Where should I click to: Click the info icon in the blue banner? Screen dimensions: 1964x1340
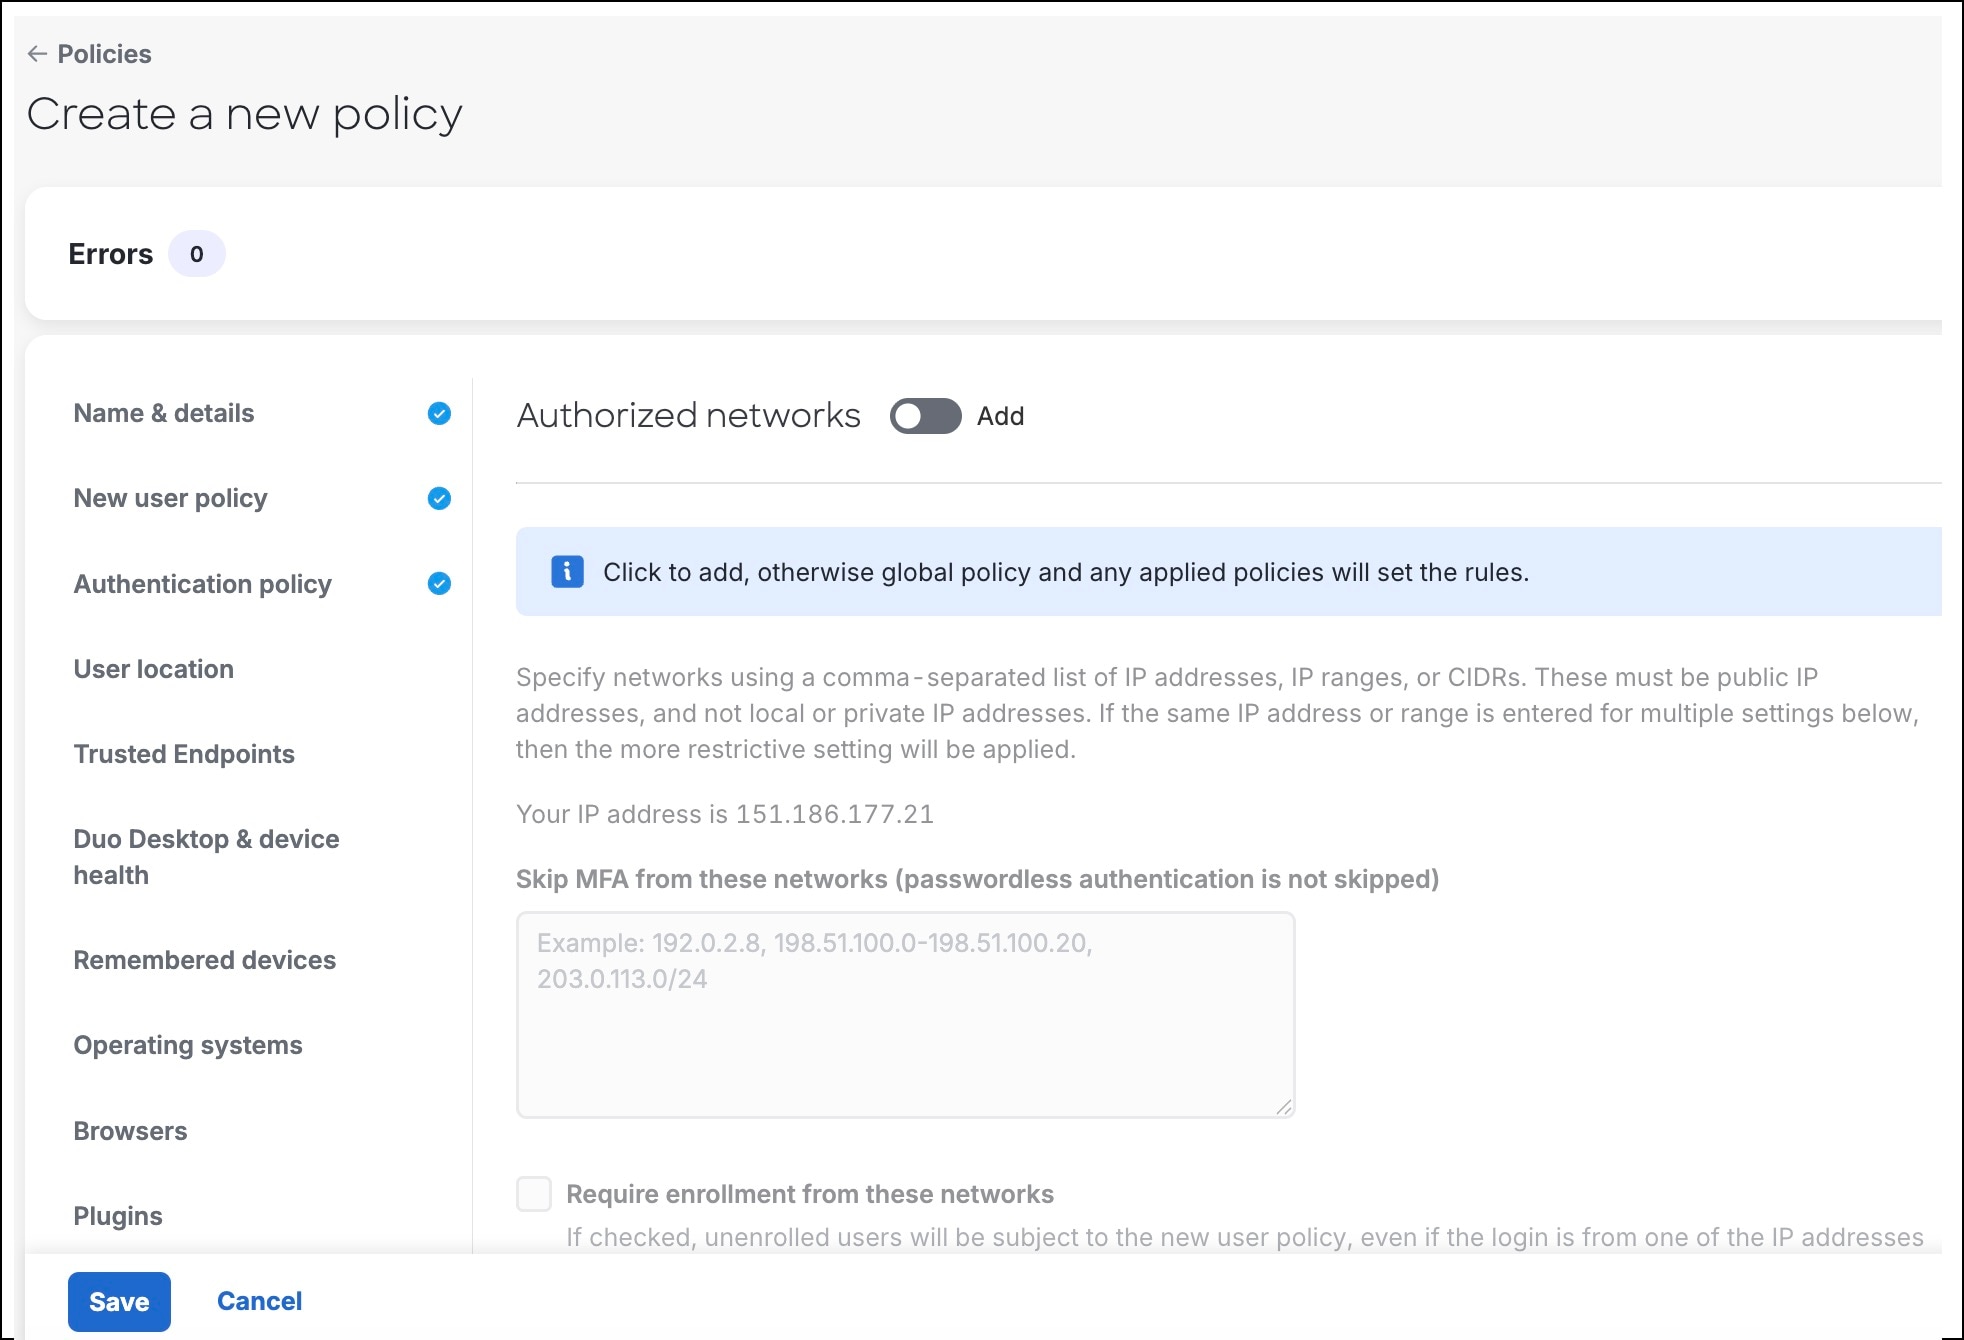pyautogui.click(x=566, y=571)
